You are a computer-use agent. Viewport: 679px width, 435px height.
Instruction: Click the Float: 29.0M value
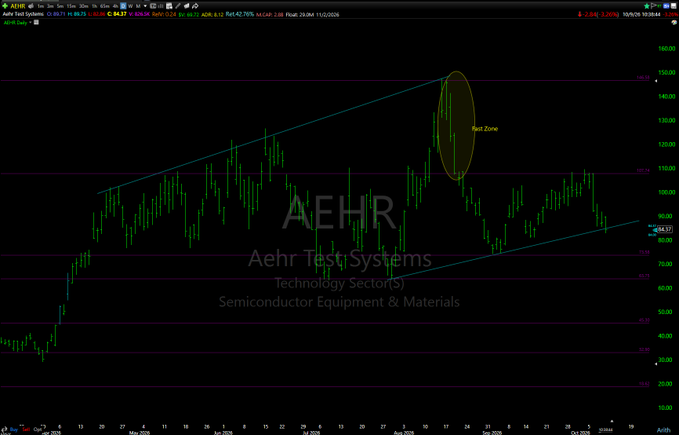pyautogui.click(x=300, y=14)
